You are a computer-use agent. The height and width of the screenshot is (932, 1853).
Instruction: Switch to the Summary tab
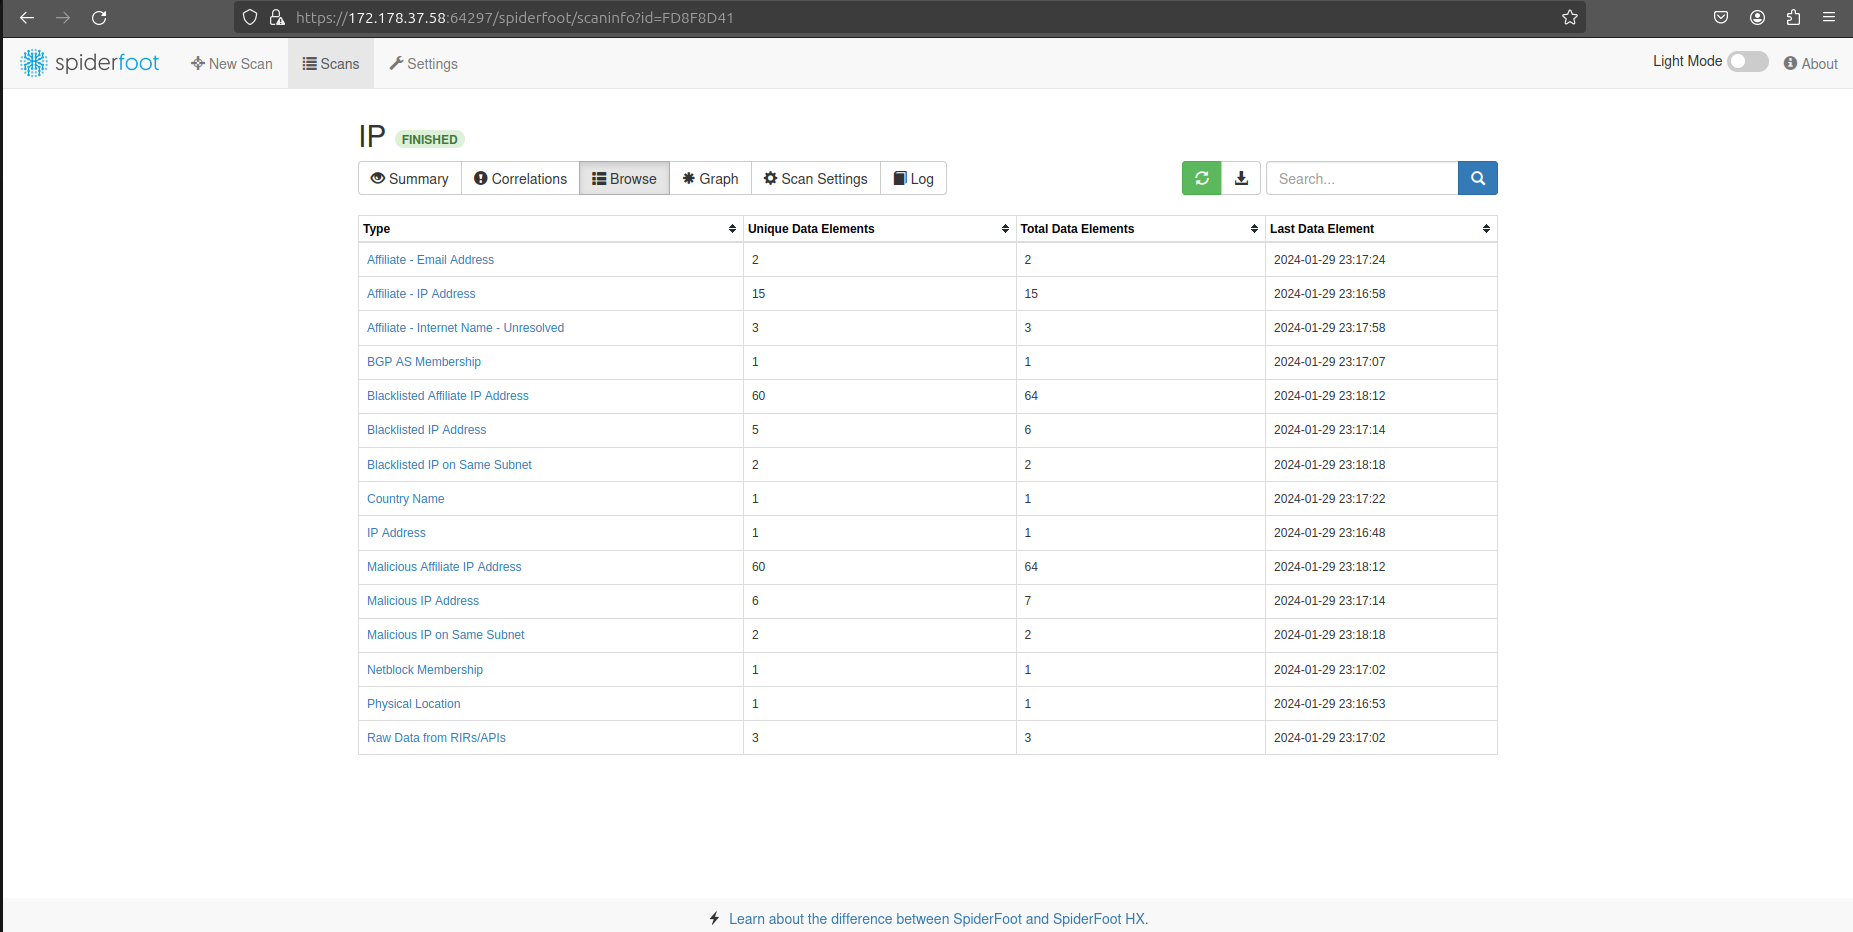click(x=410, y=178)
